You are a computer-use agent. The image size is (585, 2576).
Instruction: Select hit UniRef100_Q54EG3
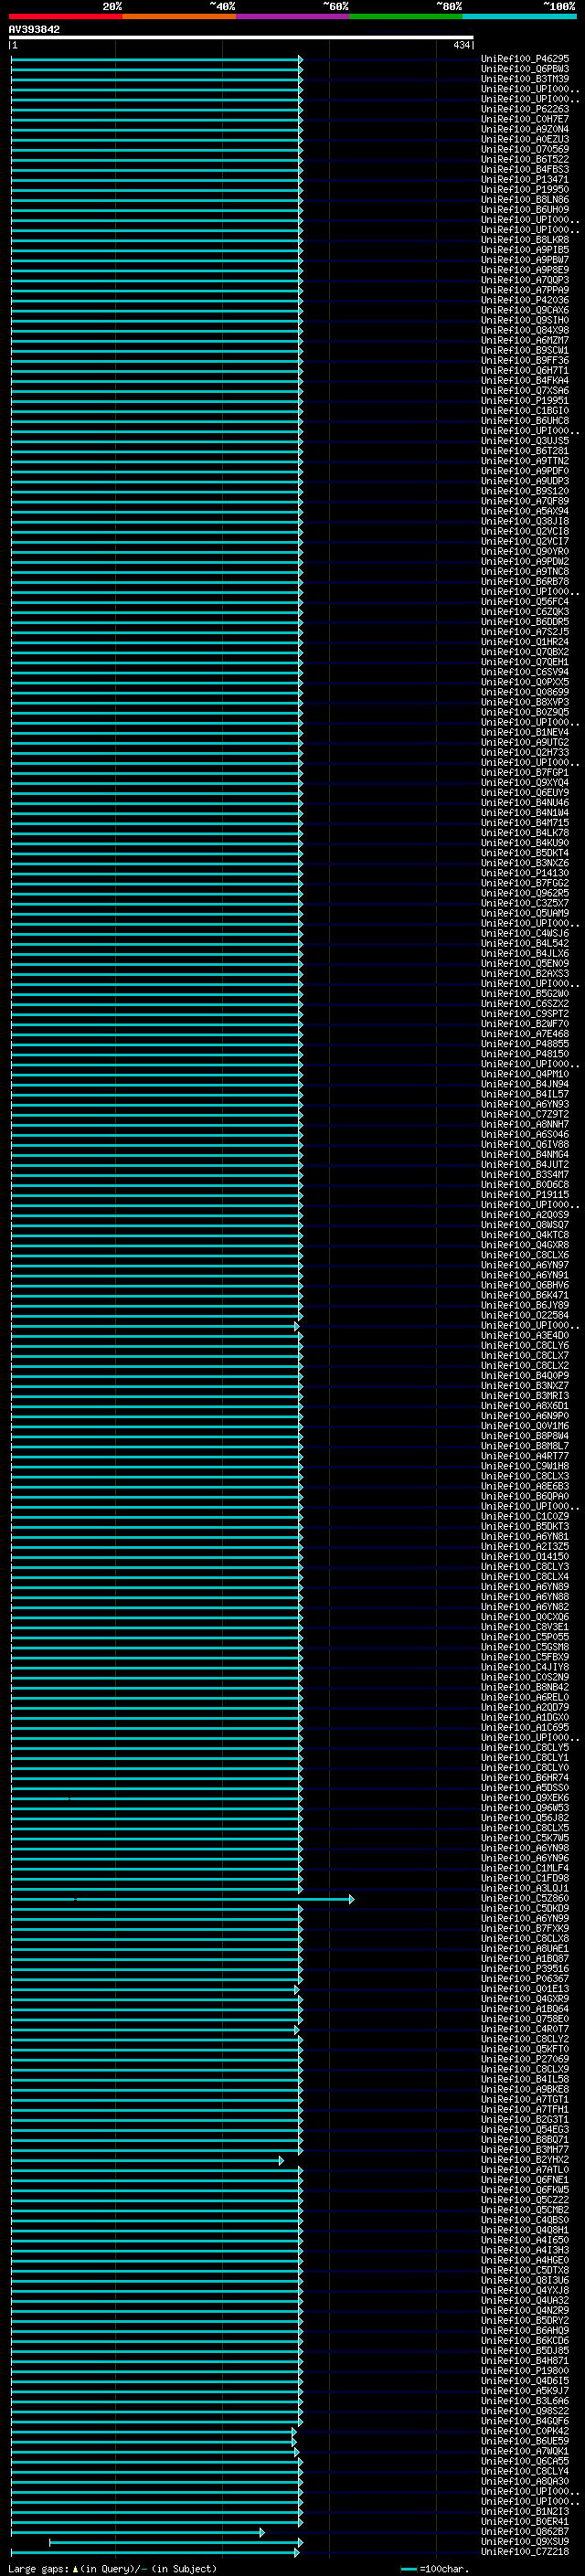525,2129
